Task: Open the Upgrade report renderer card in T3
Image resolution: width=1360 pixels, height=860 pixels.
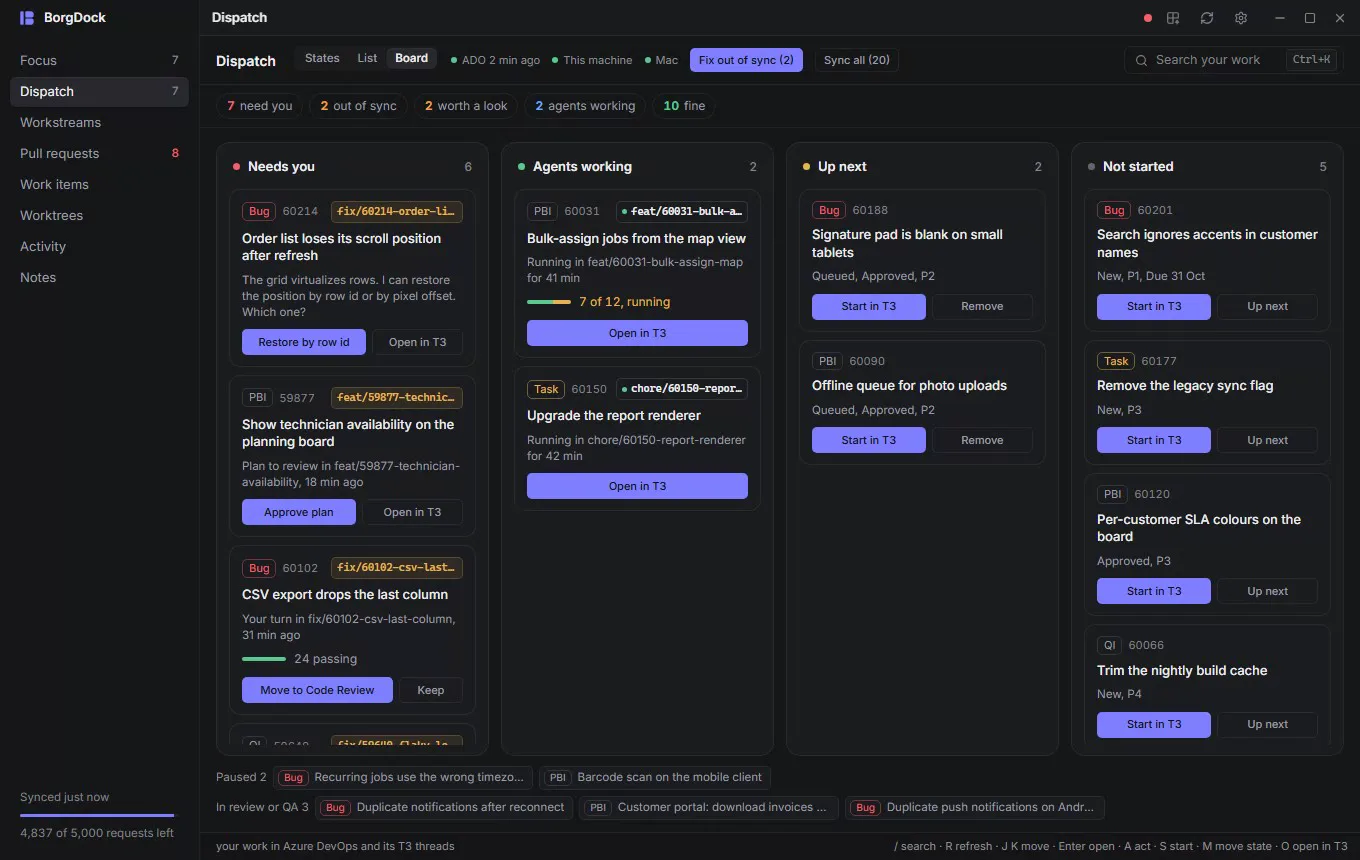Action: [637, 486]
